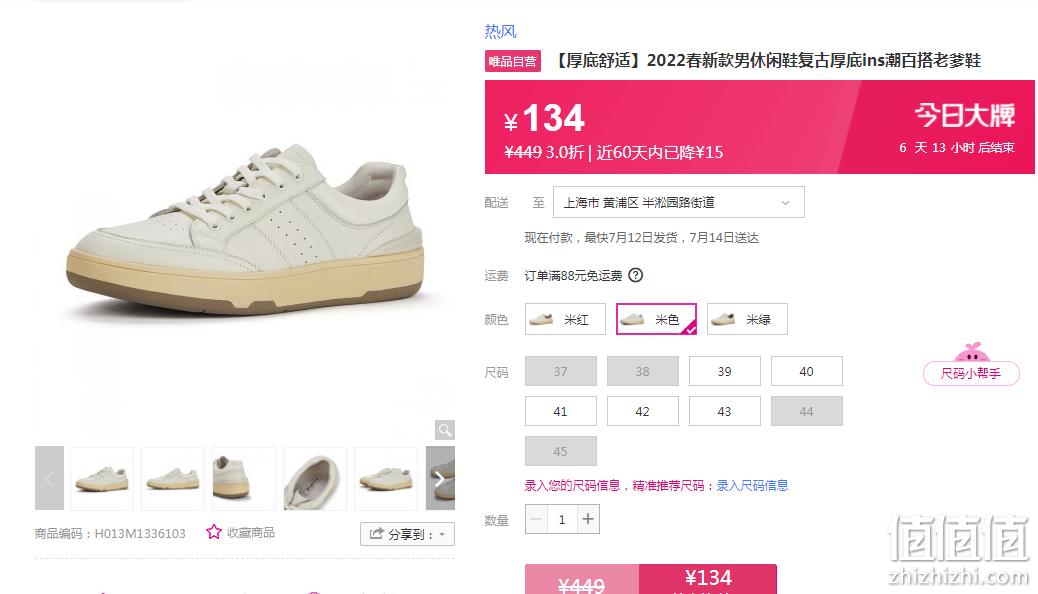Click the 录入尺码信息 link
This screenshot has width=1038, height=594.
752,485
